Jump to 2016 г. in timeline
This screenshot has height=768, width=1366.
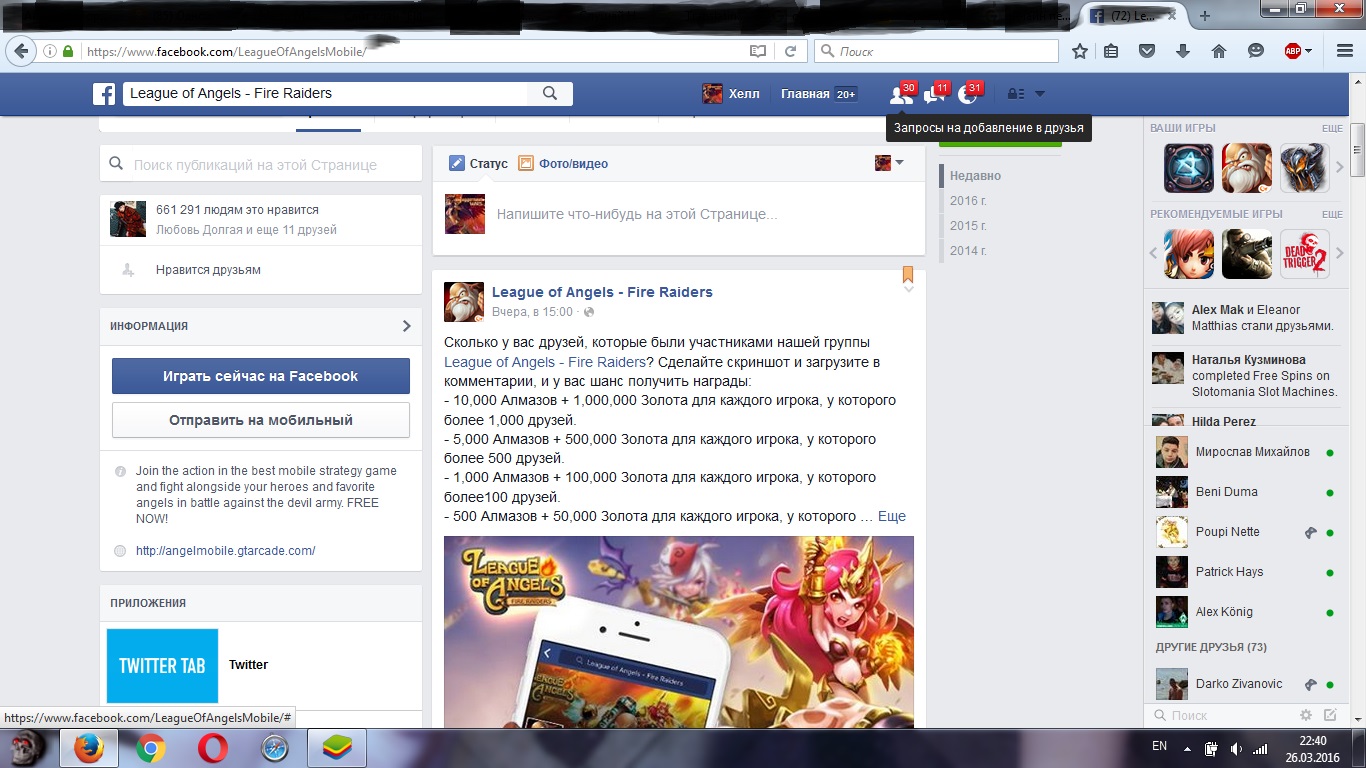click(x=968, y=201)
